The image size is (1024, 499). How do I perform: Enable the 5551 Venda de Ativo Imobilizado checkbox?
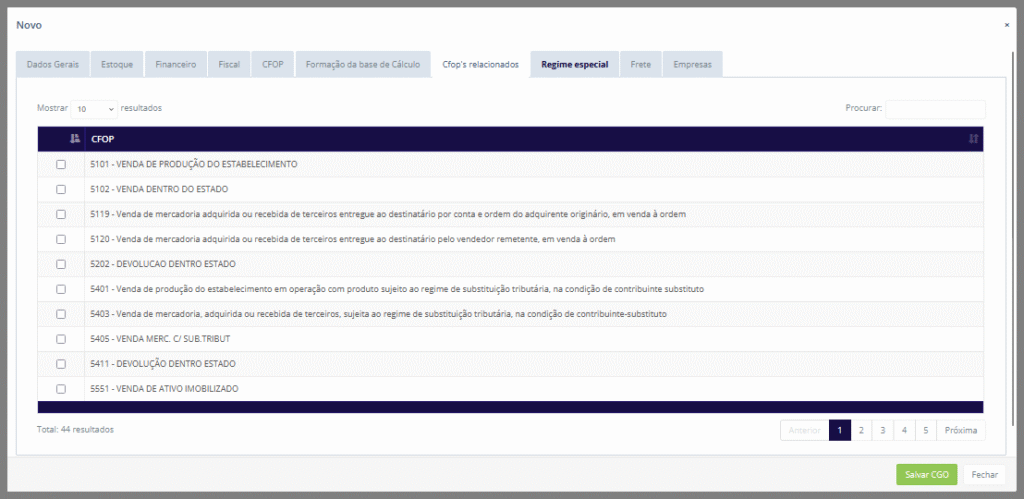(x=61, y=389)
